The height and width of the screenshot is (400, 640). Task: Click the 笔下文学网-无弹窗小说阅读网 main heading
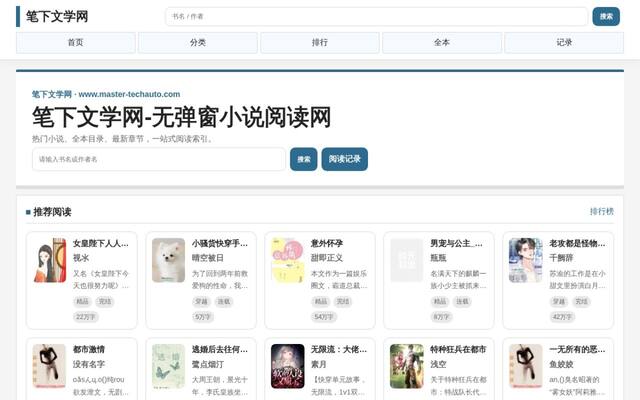coord(182,118)
